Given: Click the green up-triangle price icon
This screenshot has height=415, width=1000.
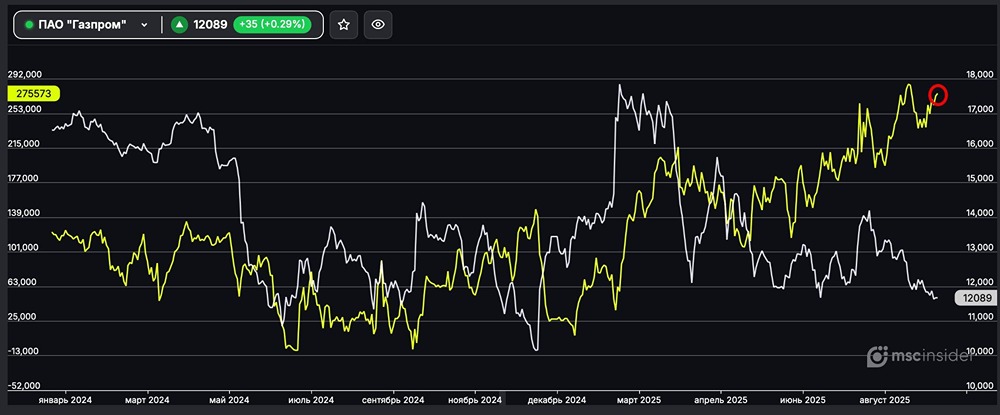Looking at the screenshot, I should pos(179,25).
